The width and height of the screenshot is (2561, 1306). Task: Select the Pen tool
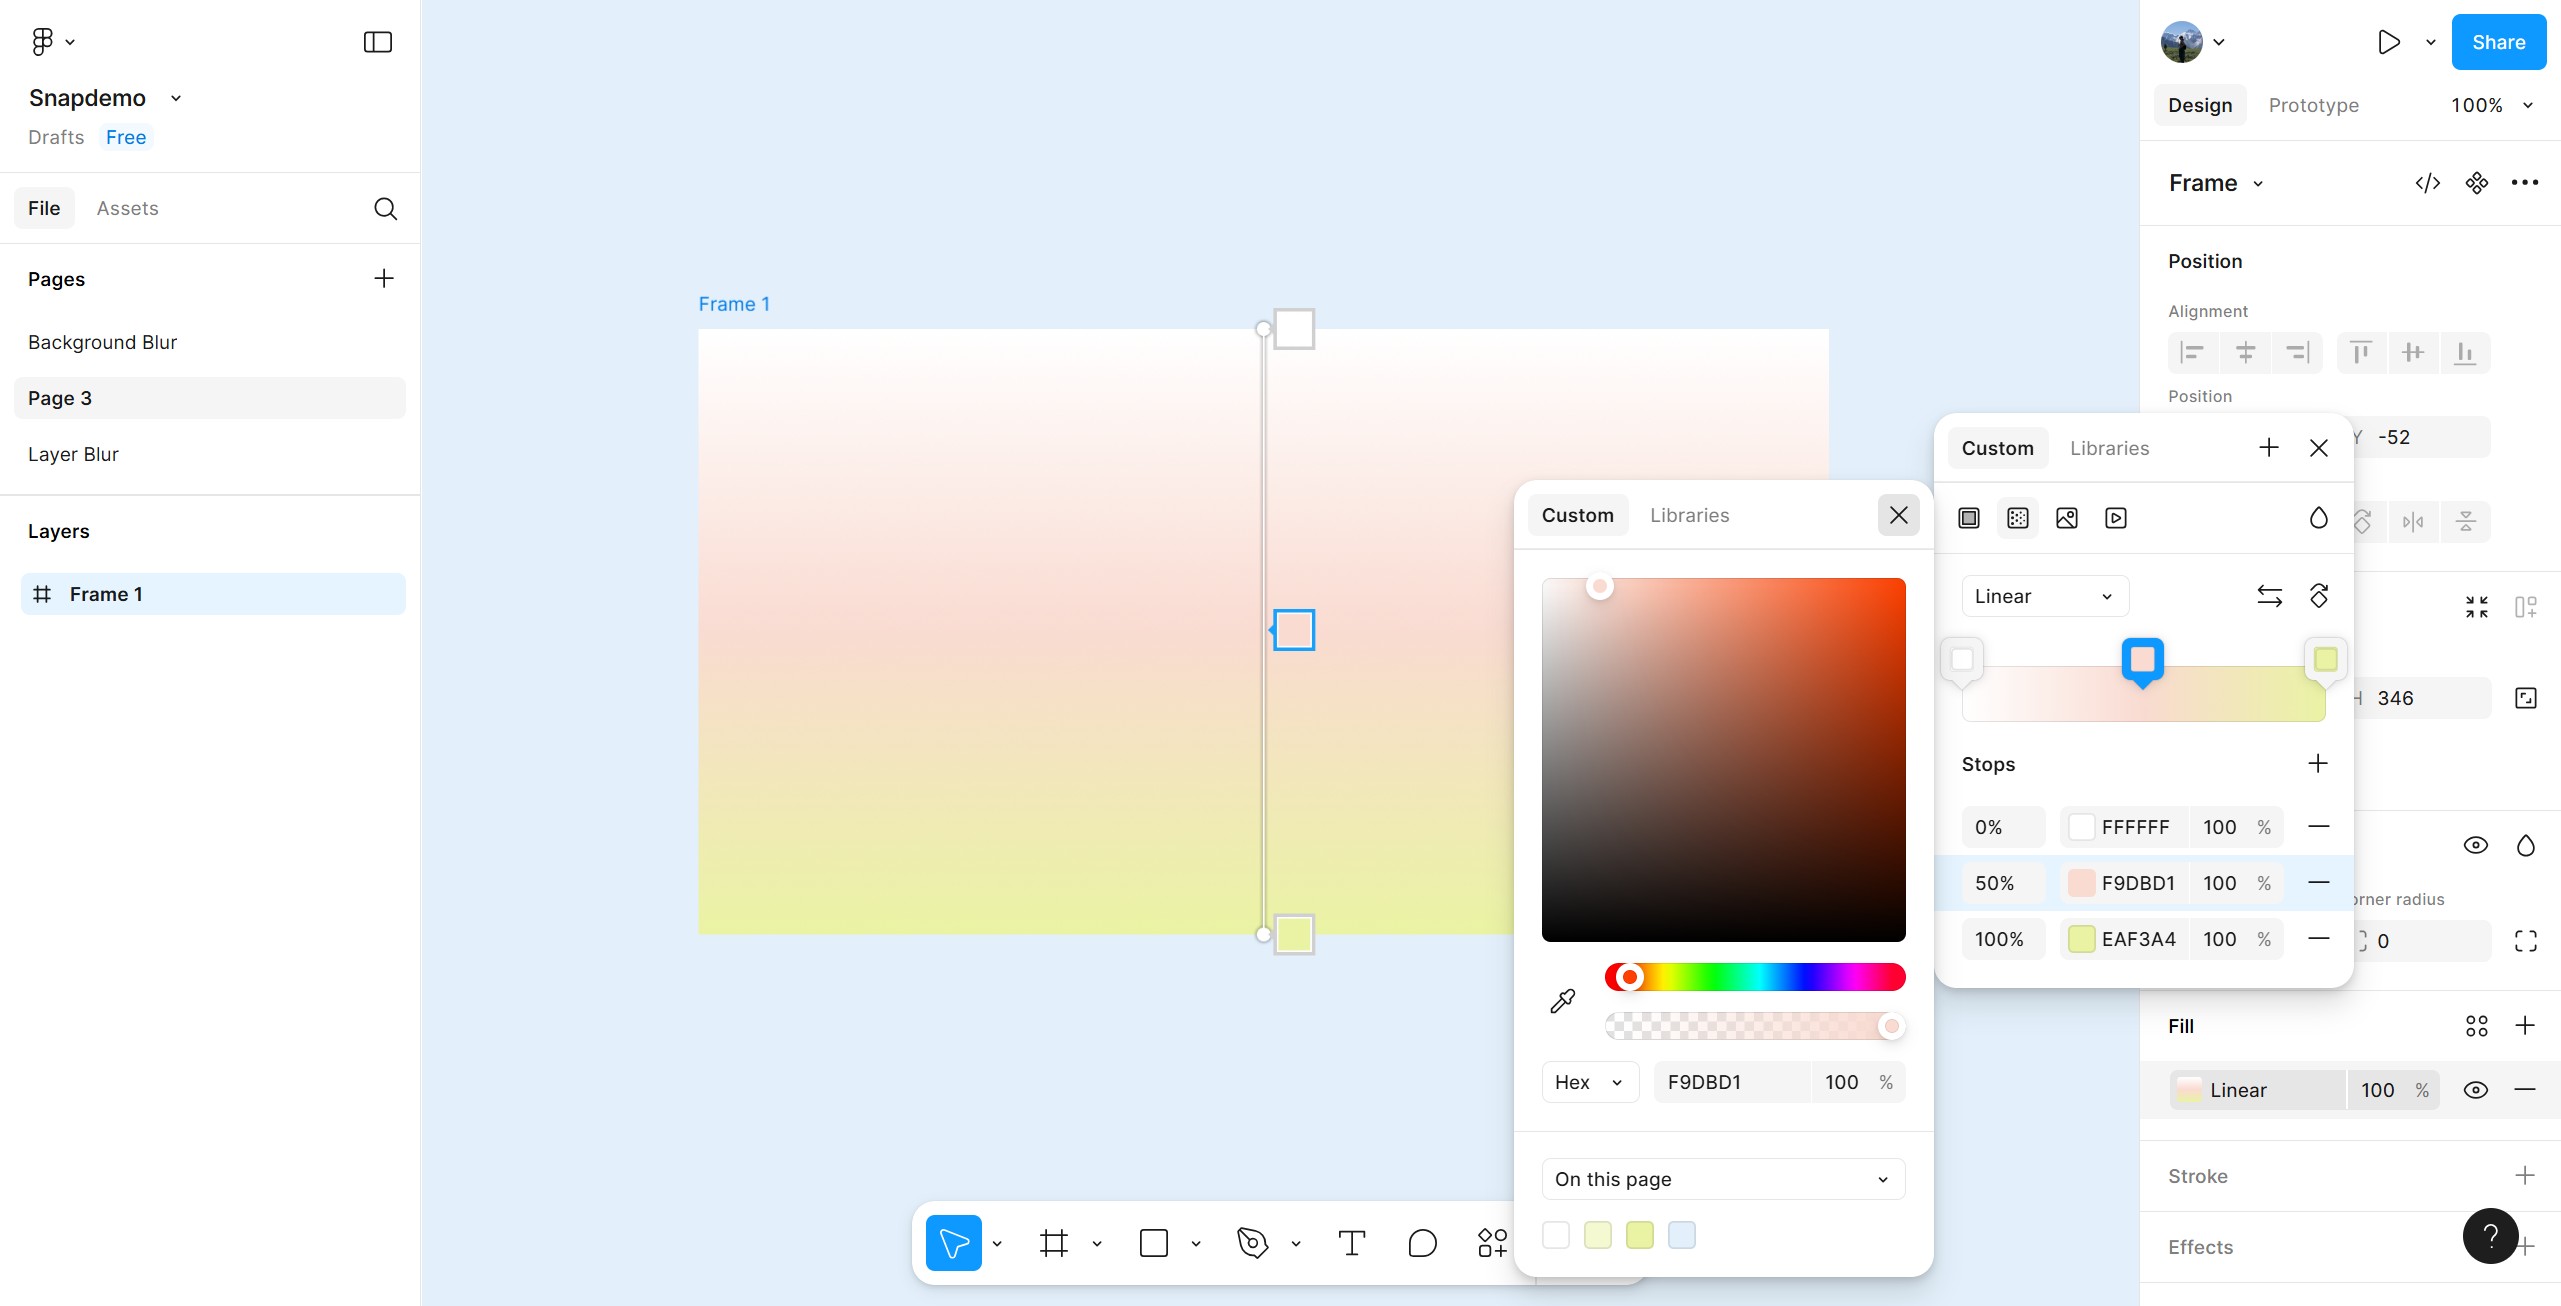pyautogui.click(x=1252, y=1243)
